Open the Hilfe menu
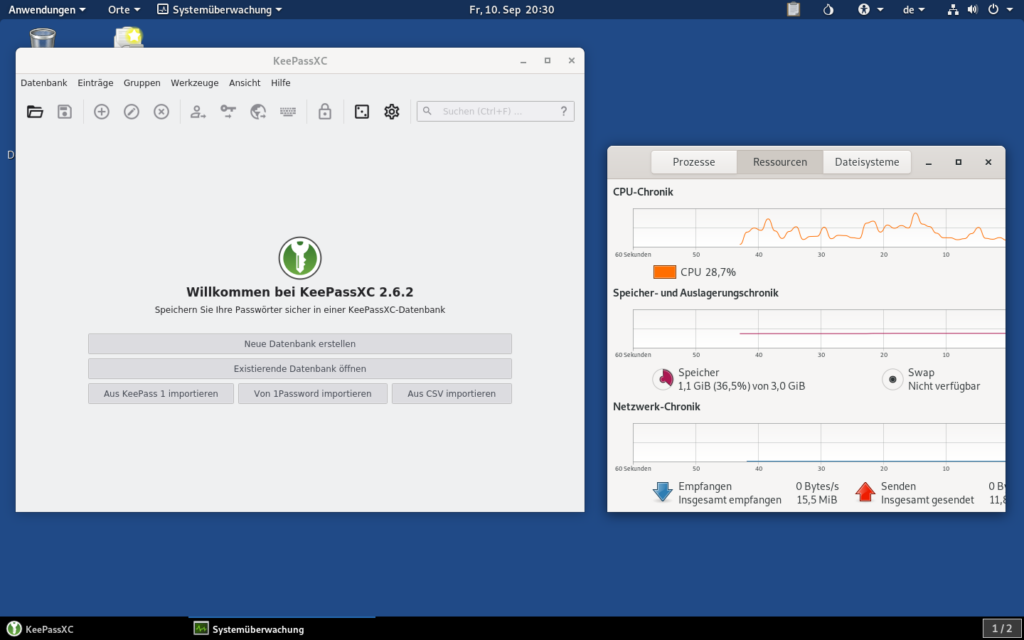1024x640 pixels. (281, 83)
